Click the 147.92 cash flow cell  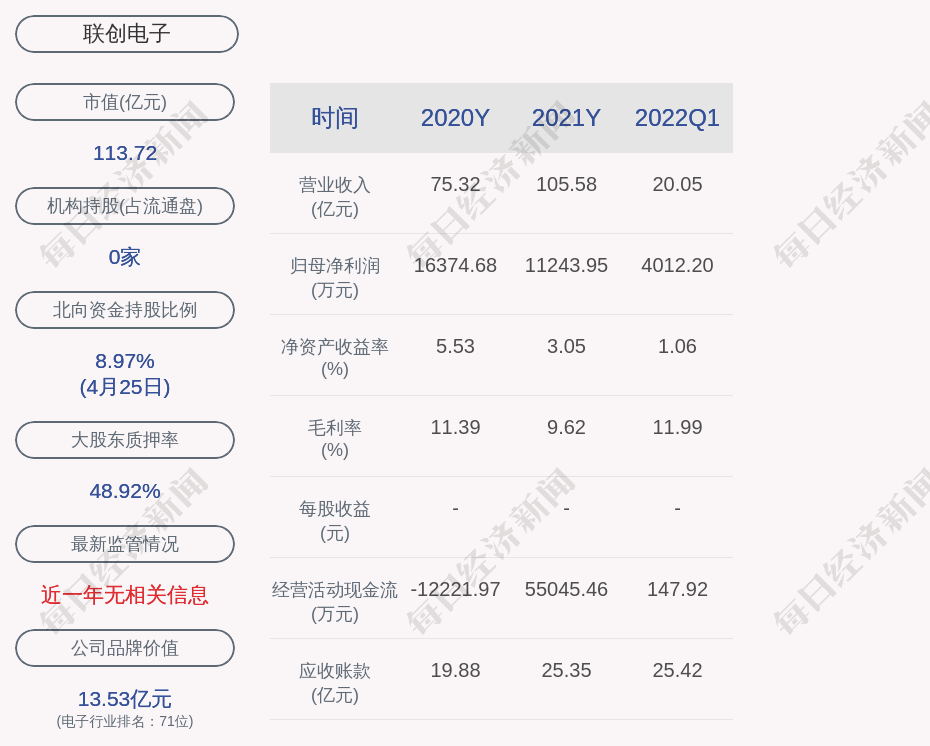coord(677,589)
